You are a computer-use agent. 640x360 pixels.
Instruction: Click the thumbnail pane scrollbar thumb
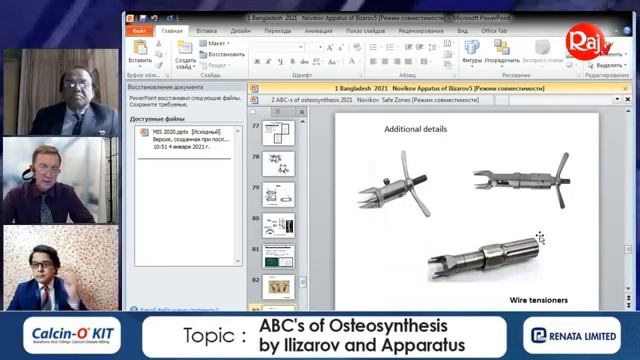tap(302, 282)
